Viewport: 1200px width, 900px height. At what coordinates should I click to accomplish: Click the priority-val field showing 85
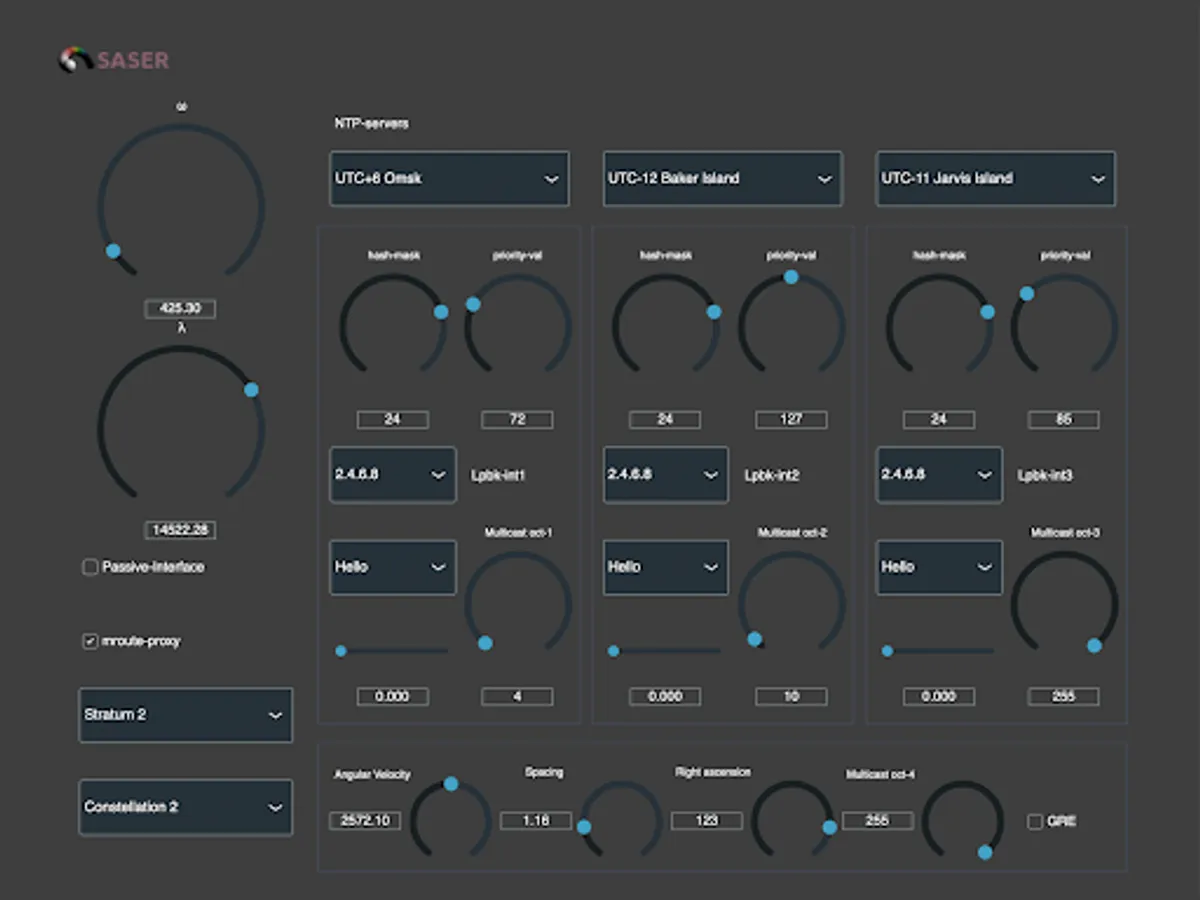pyautogui.click(x=1064, y=420)
